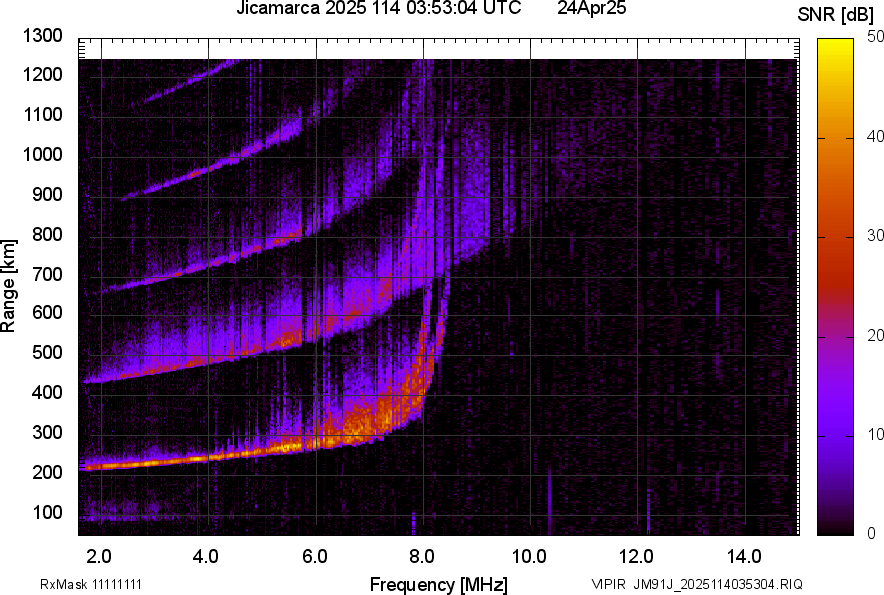
Task: Click the frequency tick label '6.0'
Action: tap(315, 557)
